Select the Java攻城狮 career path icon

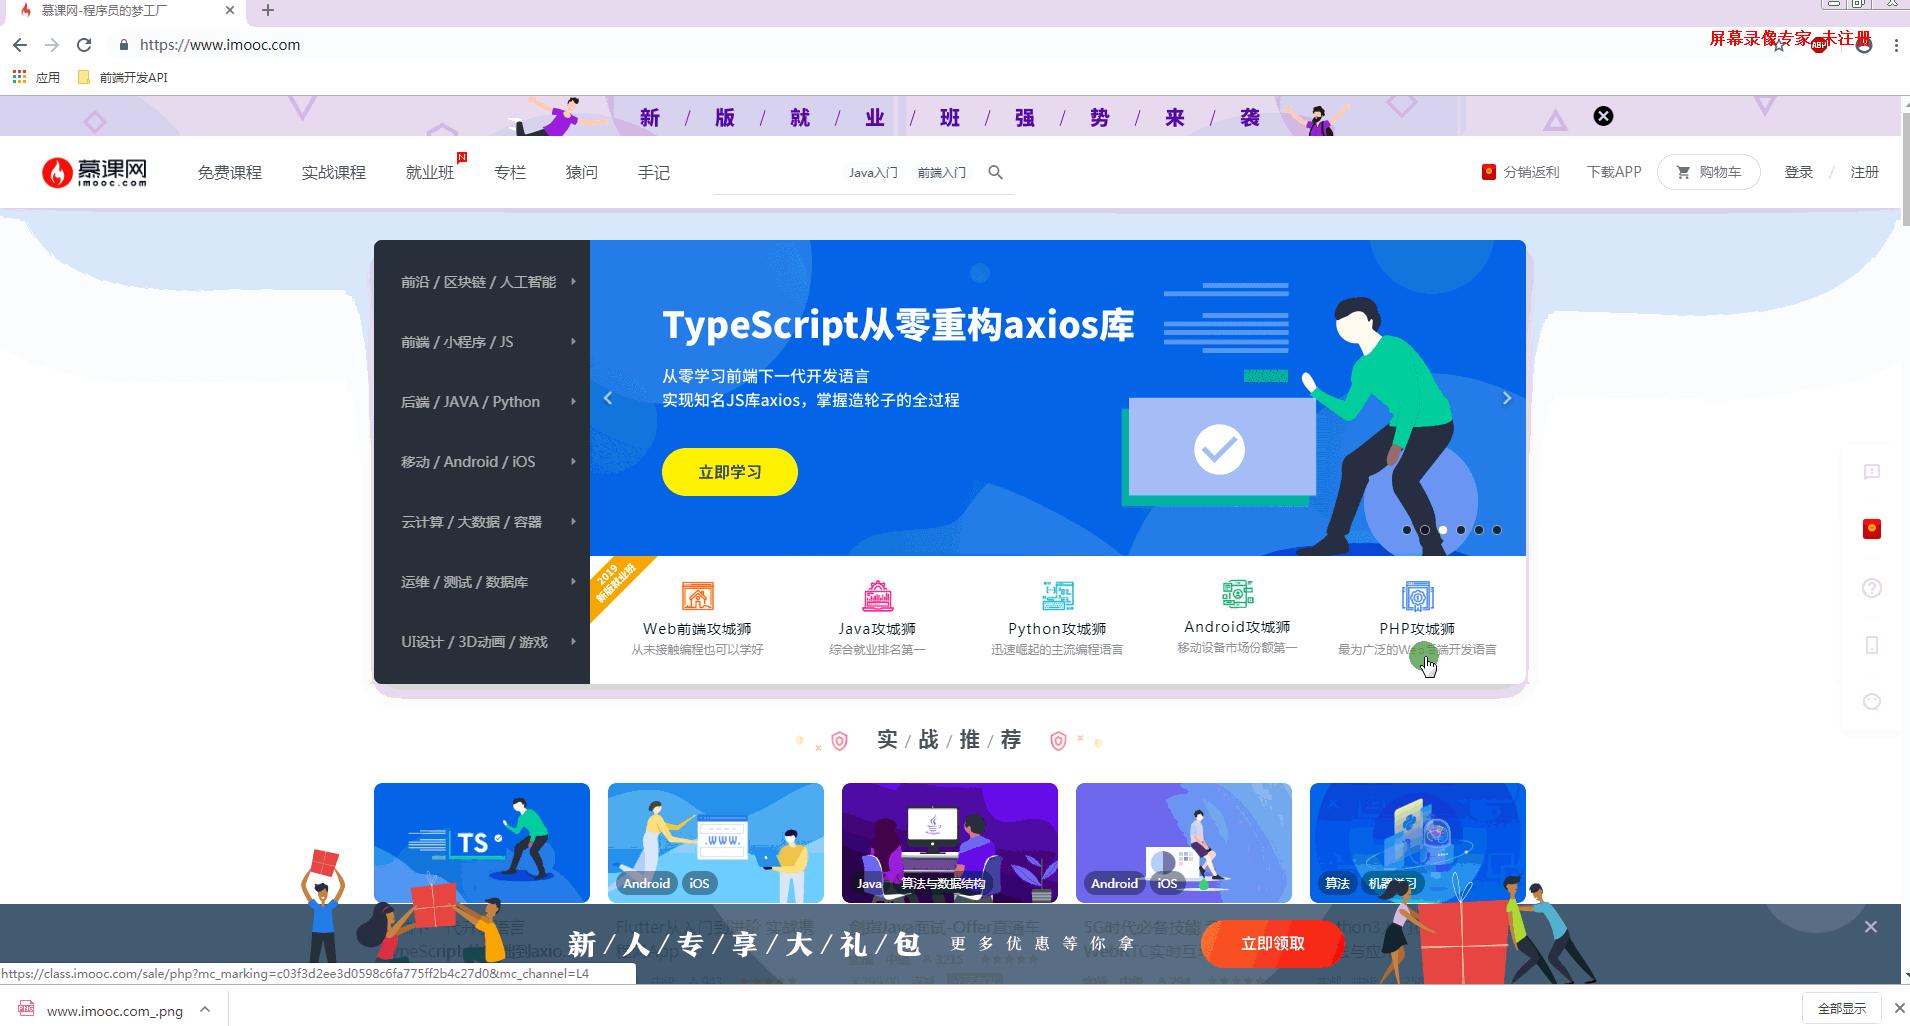click(x=877, y=595)
